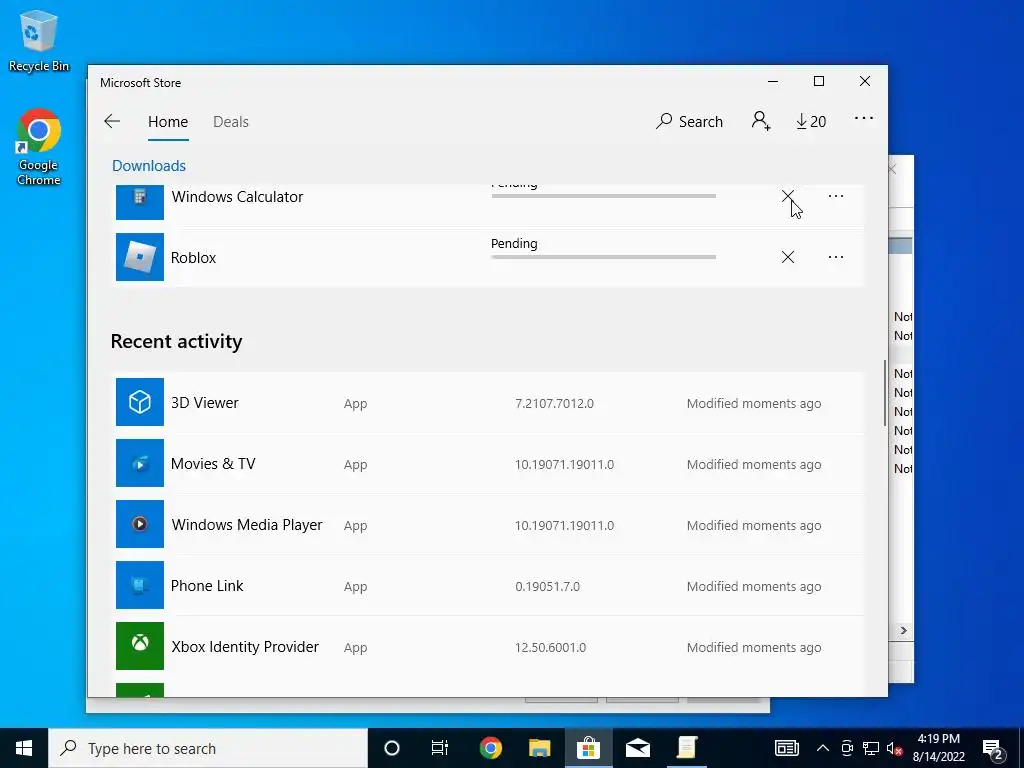Select the Movies & TV name text
The width and height of the screenshot is (1024, 768).
click(213, 464)
